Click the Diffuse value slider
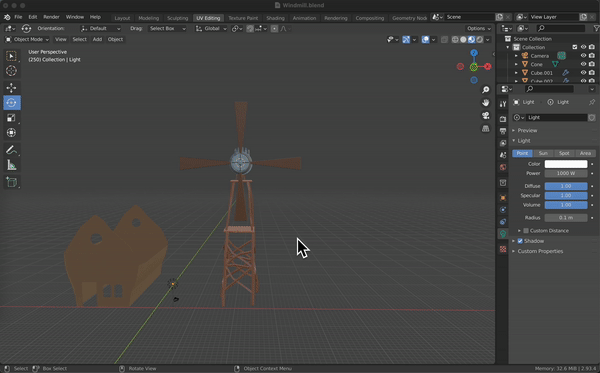The height and width of the screenshot is (373, 600). (x=566, y=186)
